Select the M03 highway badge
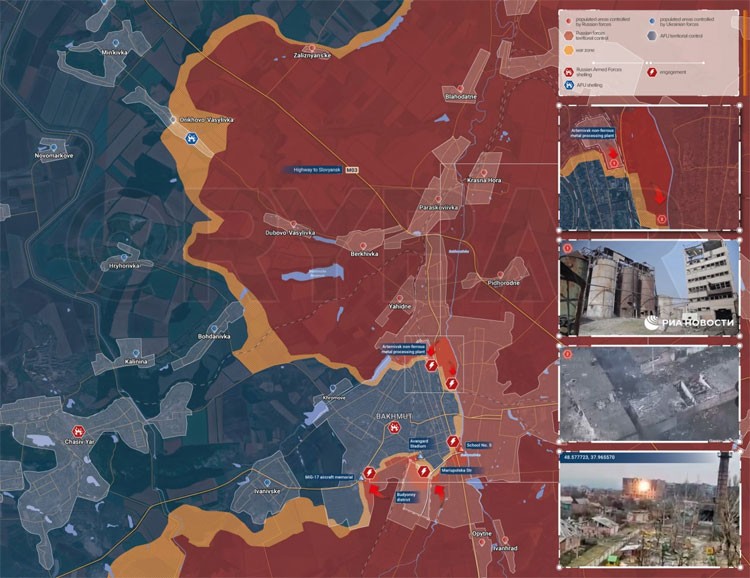The width and height of the screenshot is (750, 578). point(351,171)
